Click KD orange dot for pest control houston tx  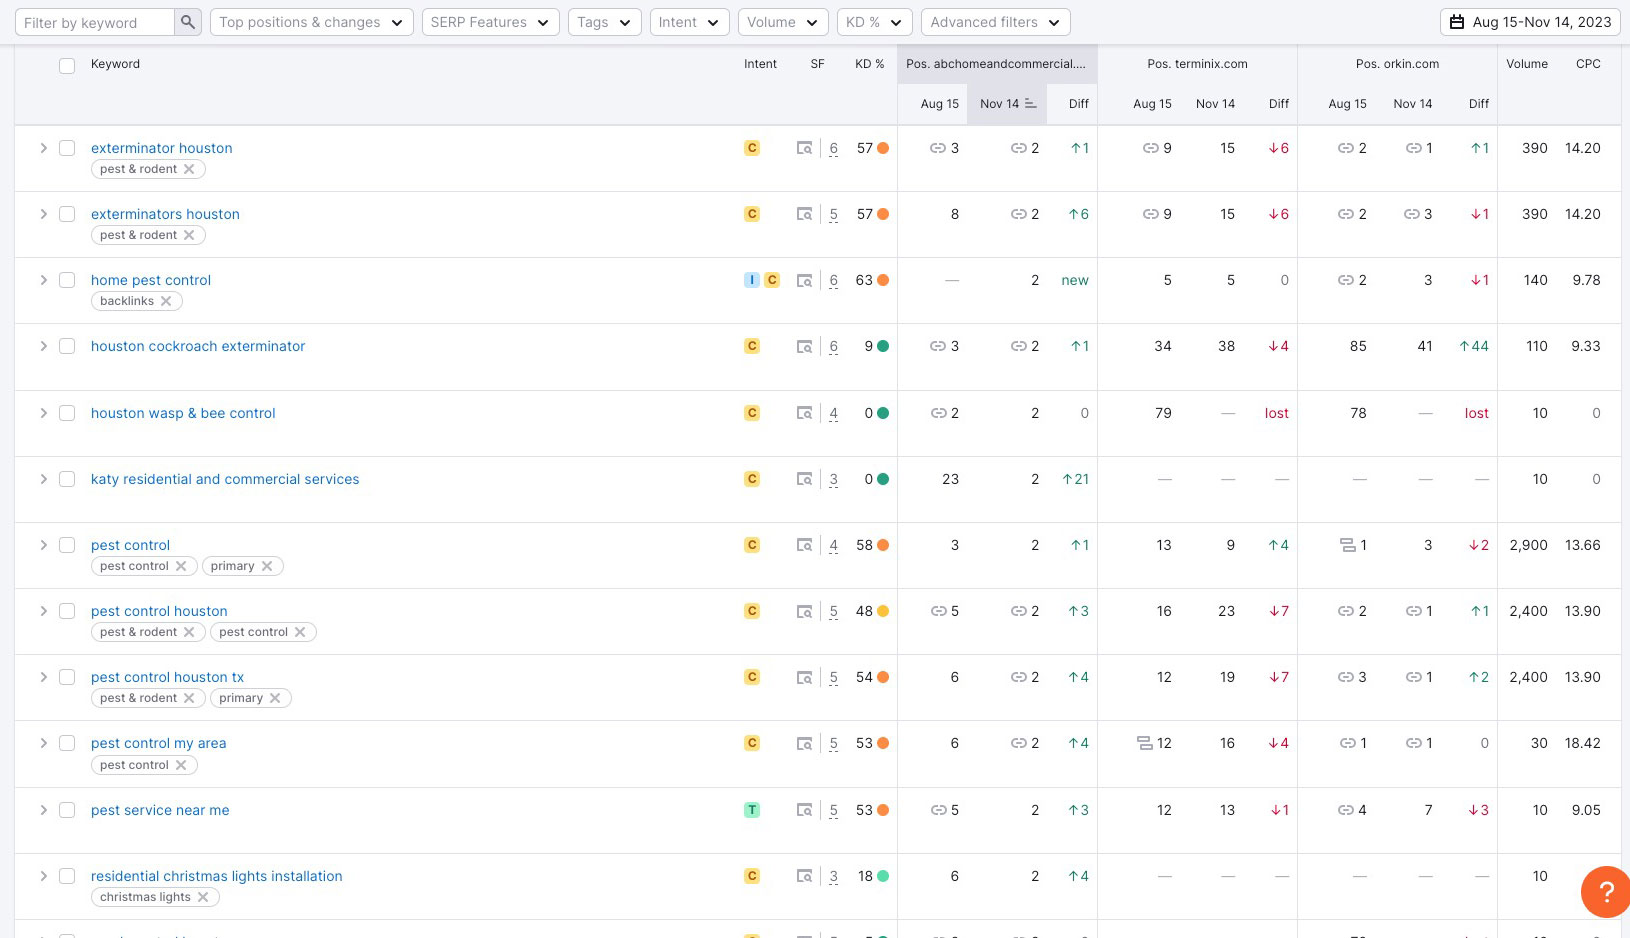pyautogui.click(x=883, y=677)
